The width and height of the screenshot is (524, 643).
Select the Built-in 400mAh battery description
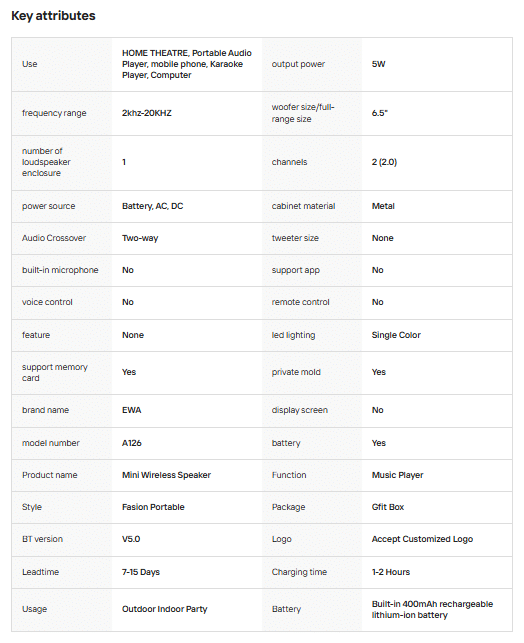pos(432,609)
